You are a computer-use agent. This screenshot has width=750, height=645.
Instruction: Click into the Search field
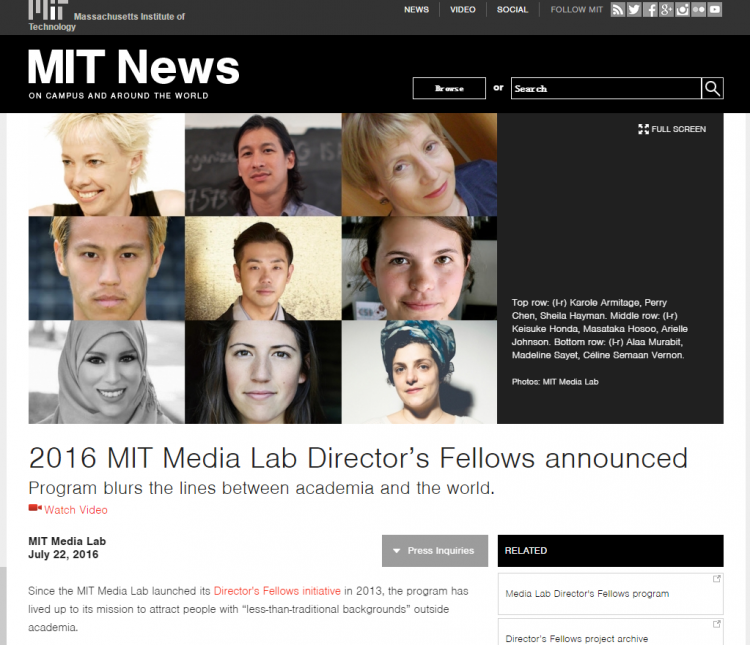606,89
